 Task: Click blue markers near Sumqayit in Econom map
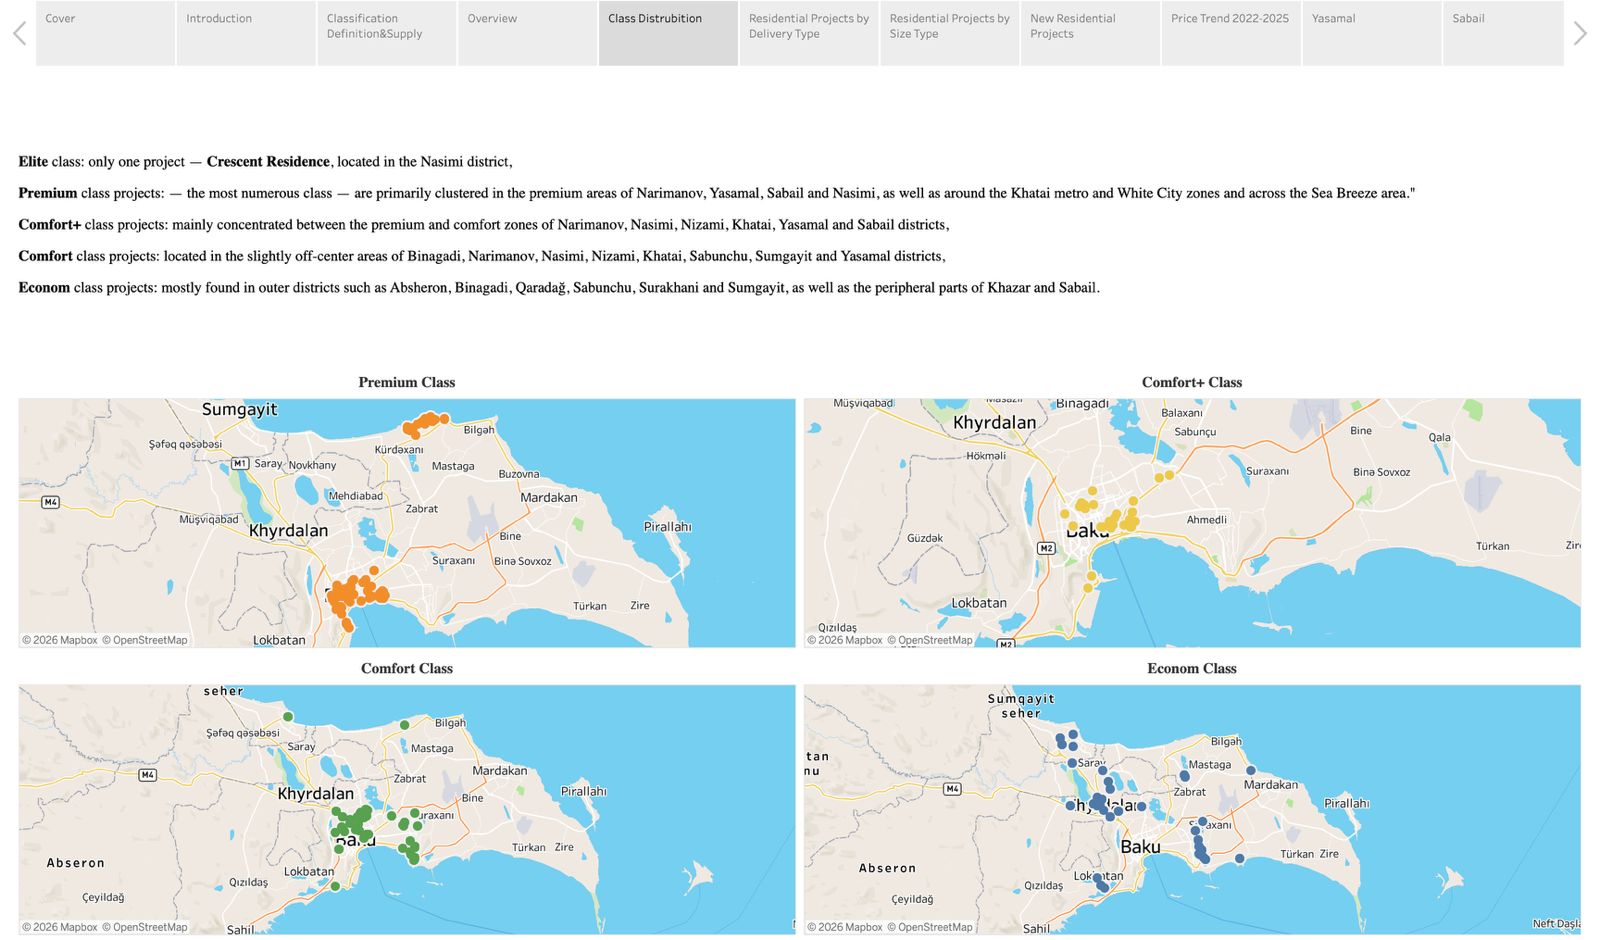coord(1067,740)
